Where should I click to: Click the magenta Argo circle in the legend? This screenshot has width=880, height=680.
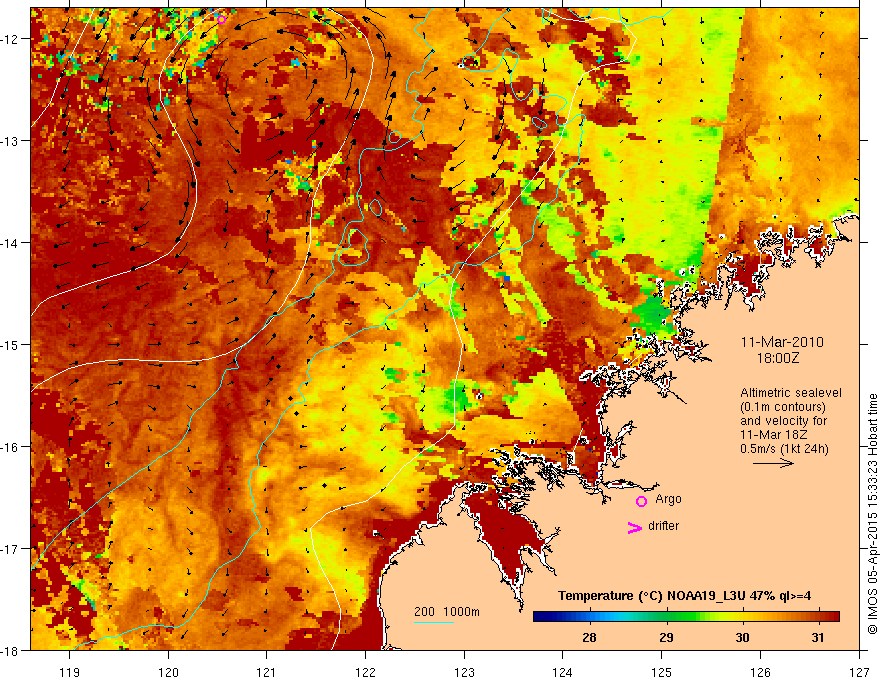pyautogui.click(x=641, y=501)
